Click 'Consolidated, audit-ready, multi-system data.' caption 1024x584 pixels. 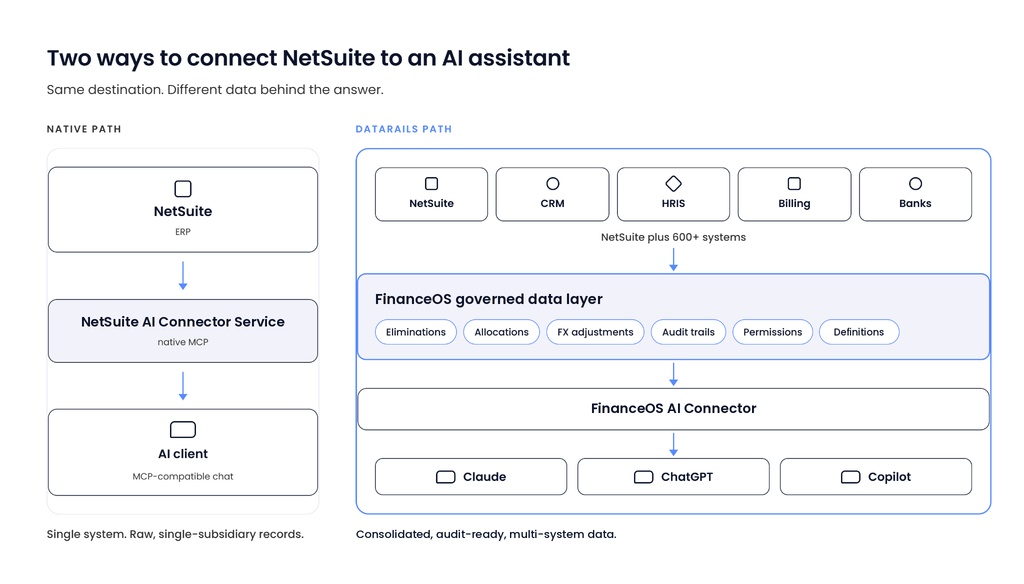[486, 534]
